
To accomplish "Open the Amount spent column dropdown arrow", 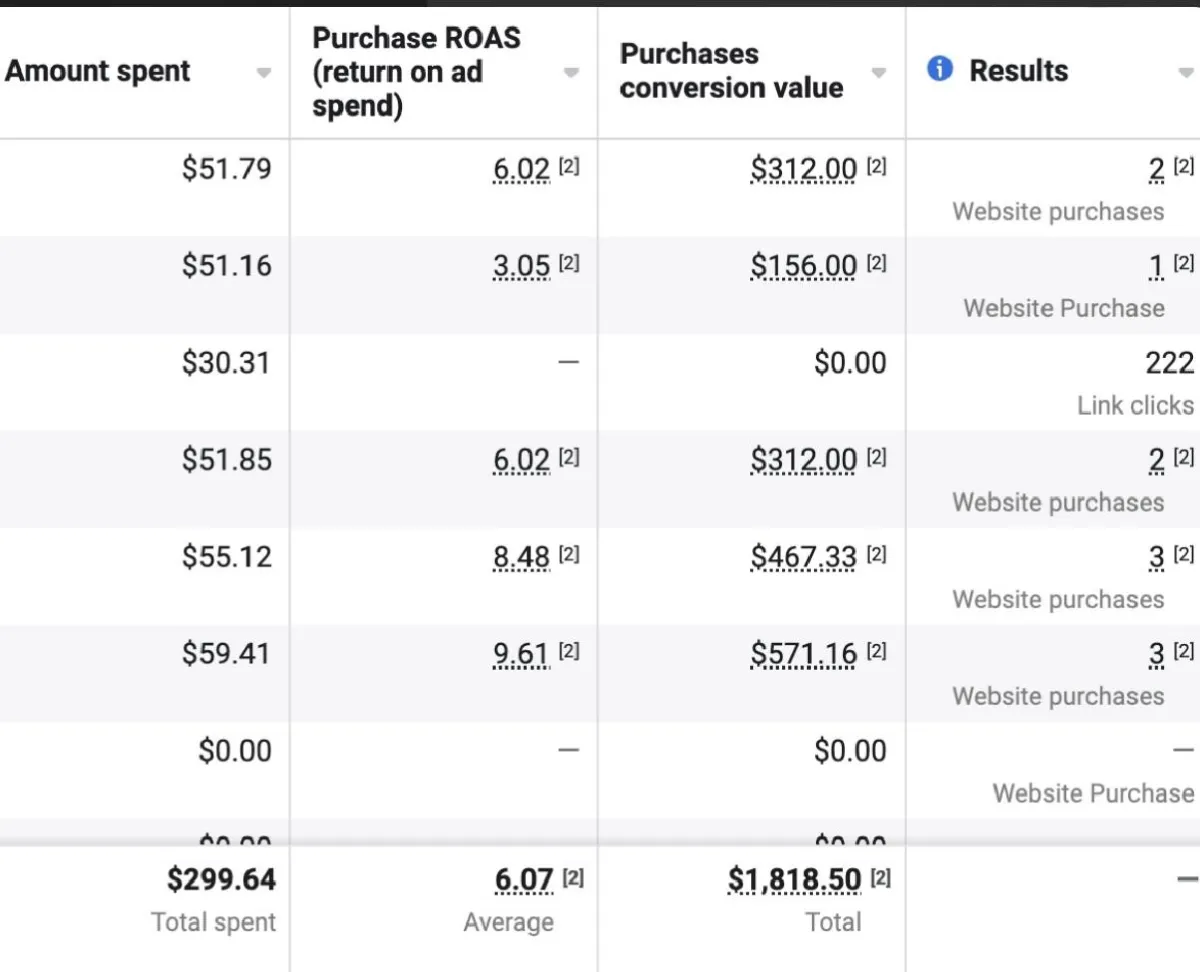I will pyautogui.click(x=263, y=73).
